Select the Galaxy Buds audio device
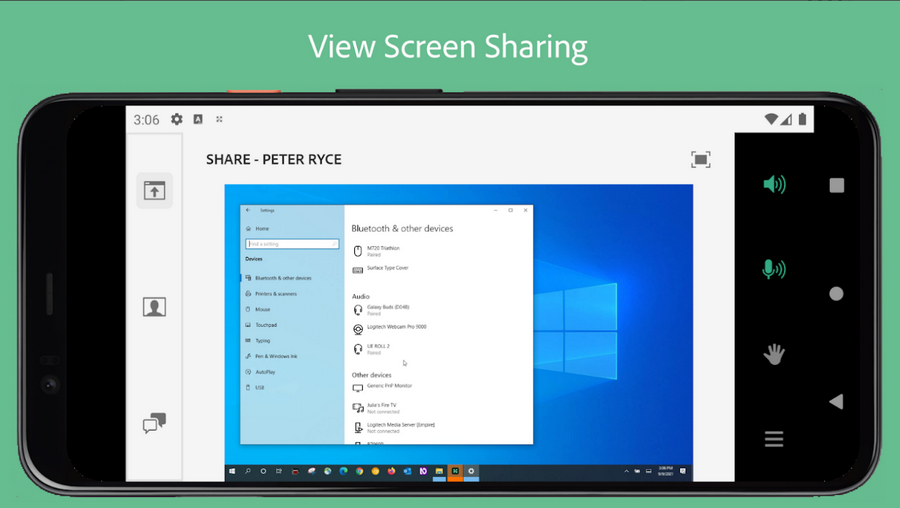The height and width of the screenshot is (508, 900). point(386,310)
